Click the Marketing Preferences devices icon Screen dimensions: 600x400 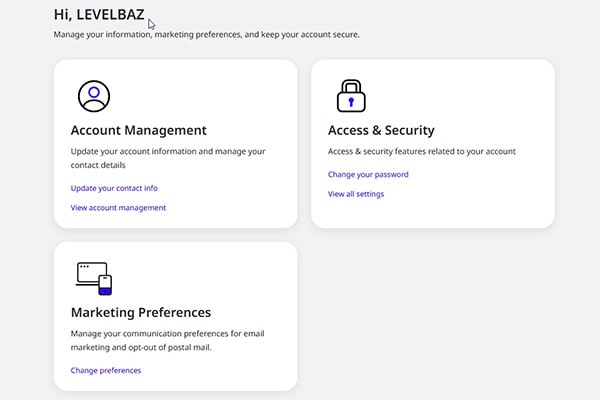click(x=94, y=278)
